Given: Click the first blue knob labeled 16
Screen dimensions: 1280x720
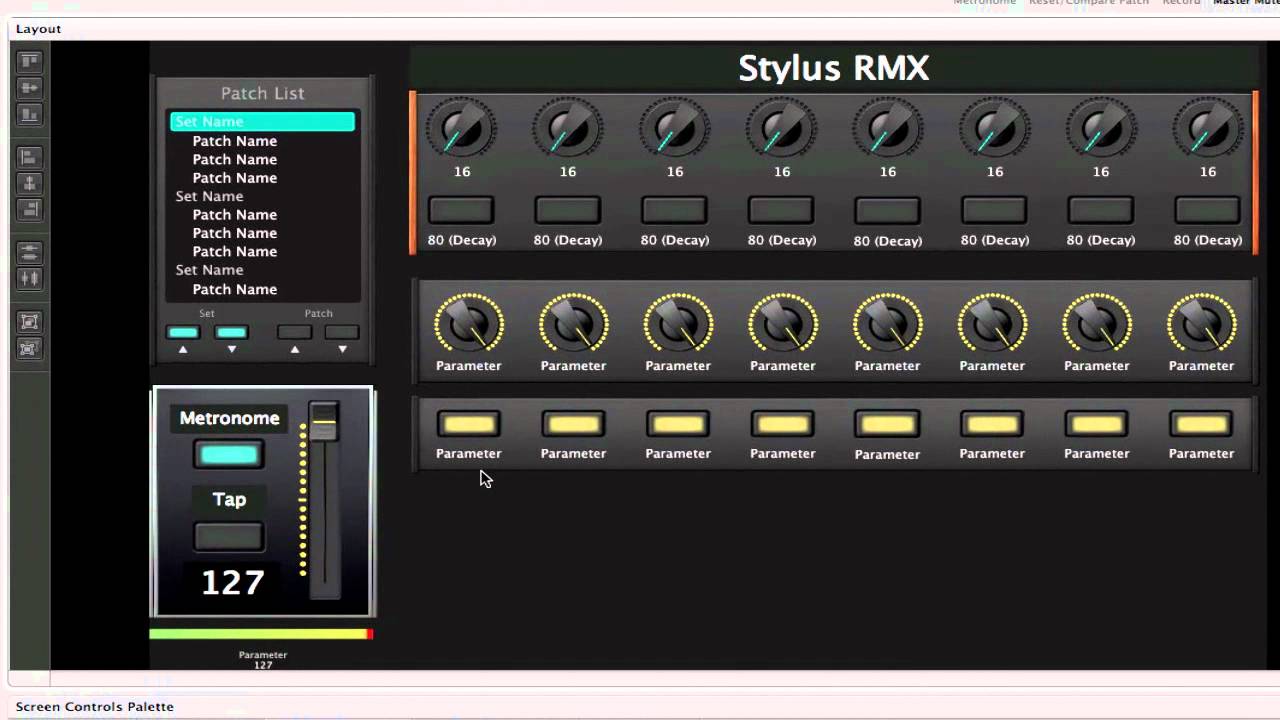Looking at the screenshot, I should pyautogui.click(x=461, y=130).
